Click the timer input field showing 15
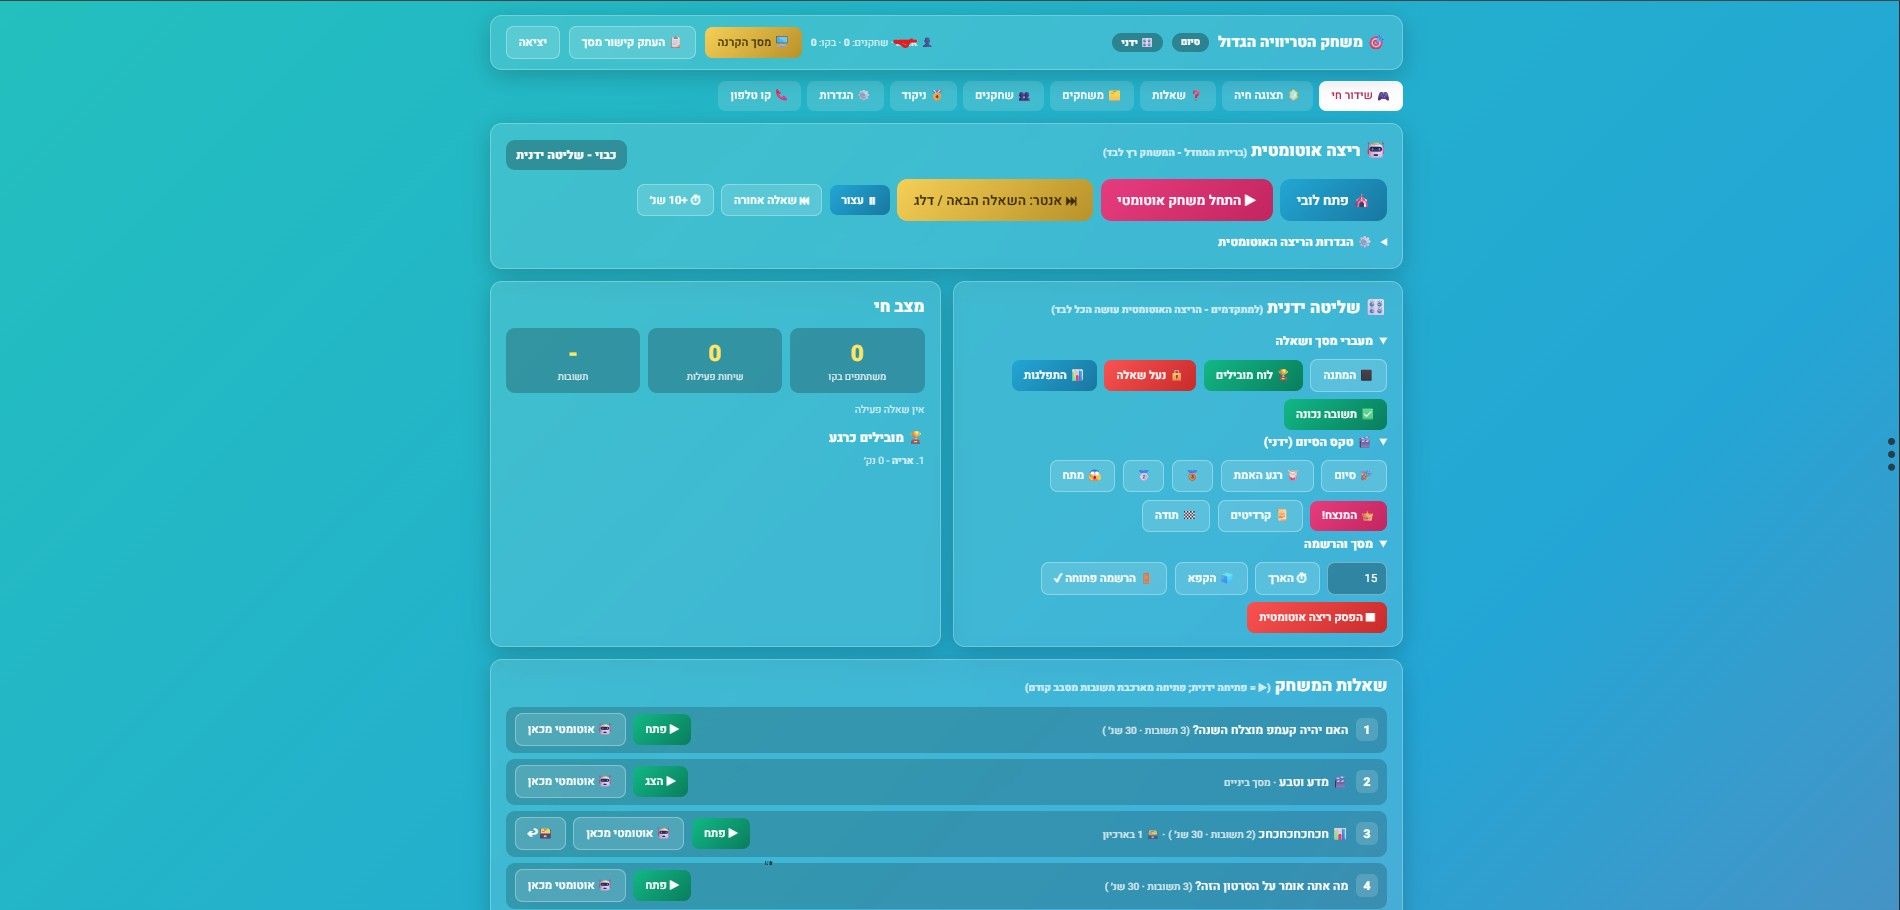Image resolution: width=1900 pixels, height=910 pixels. (1357, 578)
